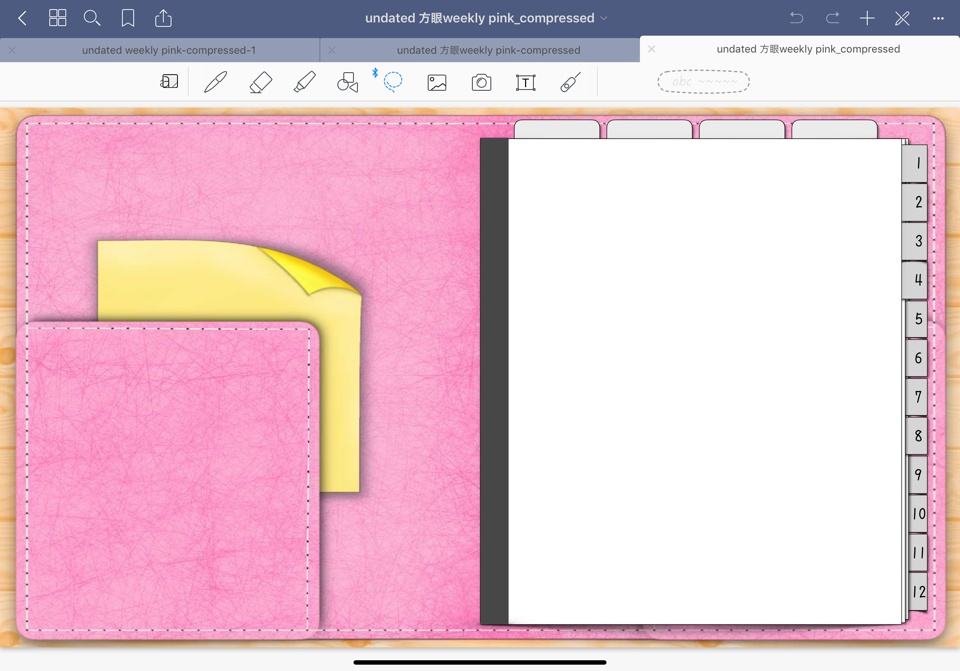Open the Share and export menu
This screenshot has height=671, width=960.
[x=163, y=17]
